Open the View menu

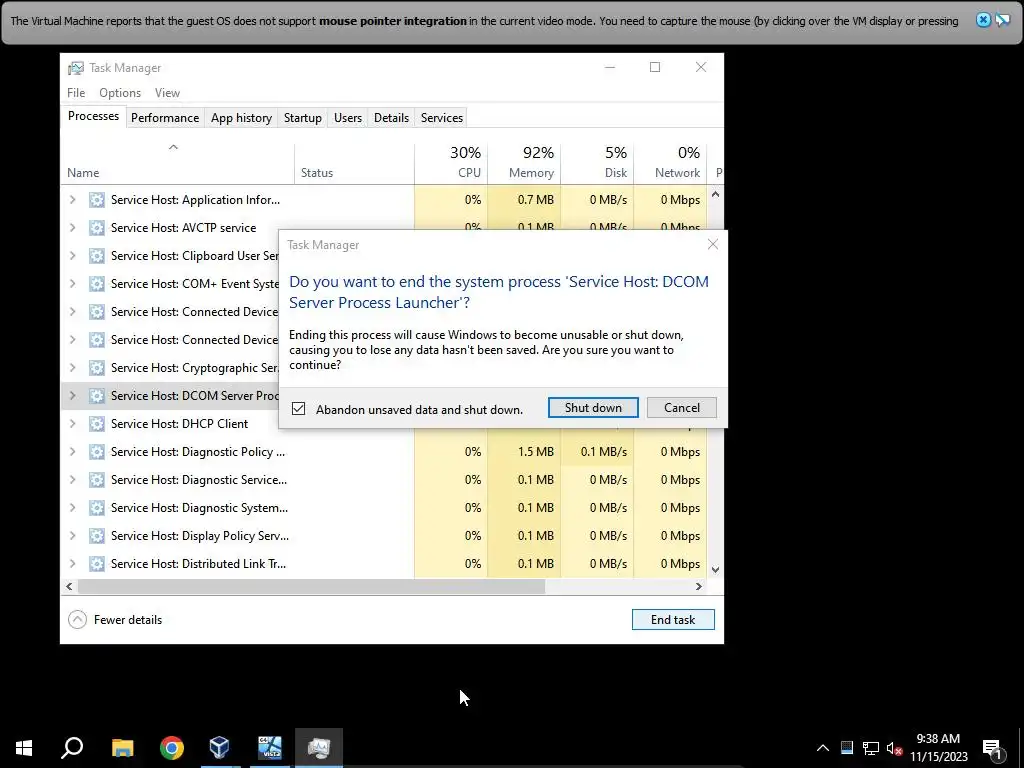[x=167, y=93]
